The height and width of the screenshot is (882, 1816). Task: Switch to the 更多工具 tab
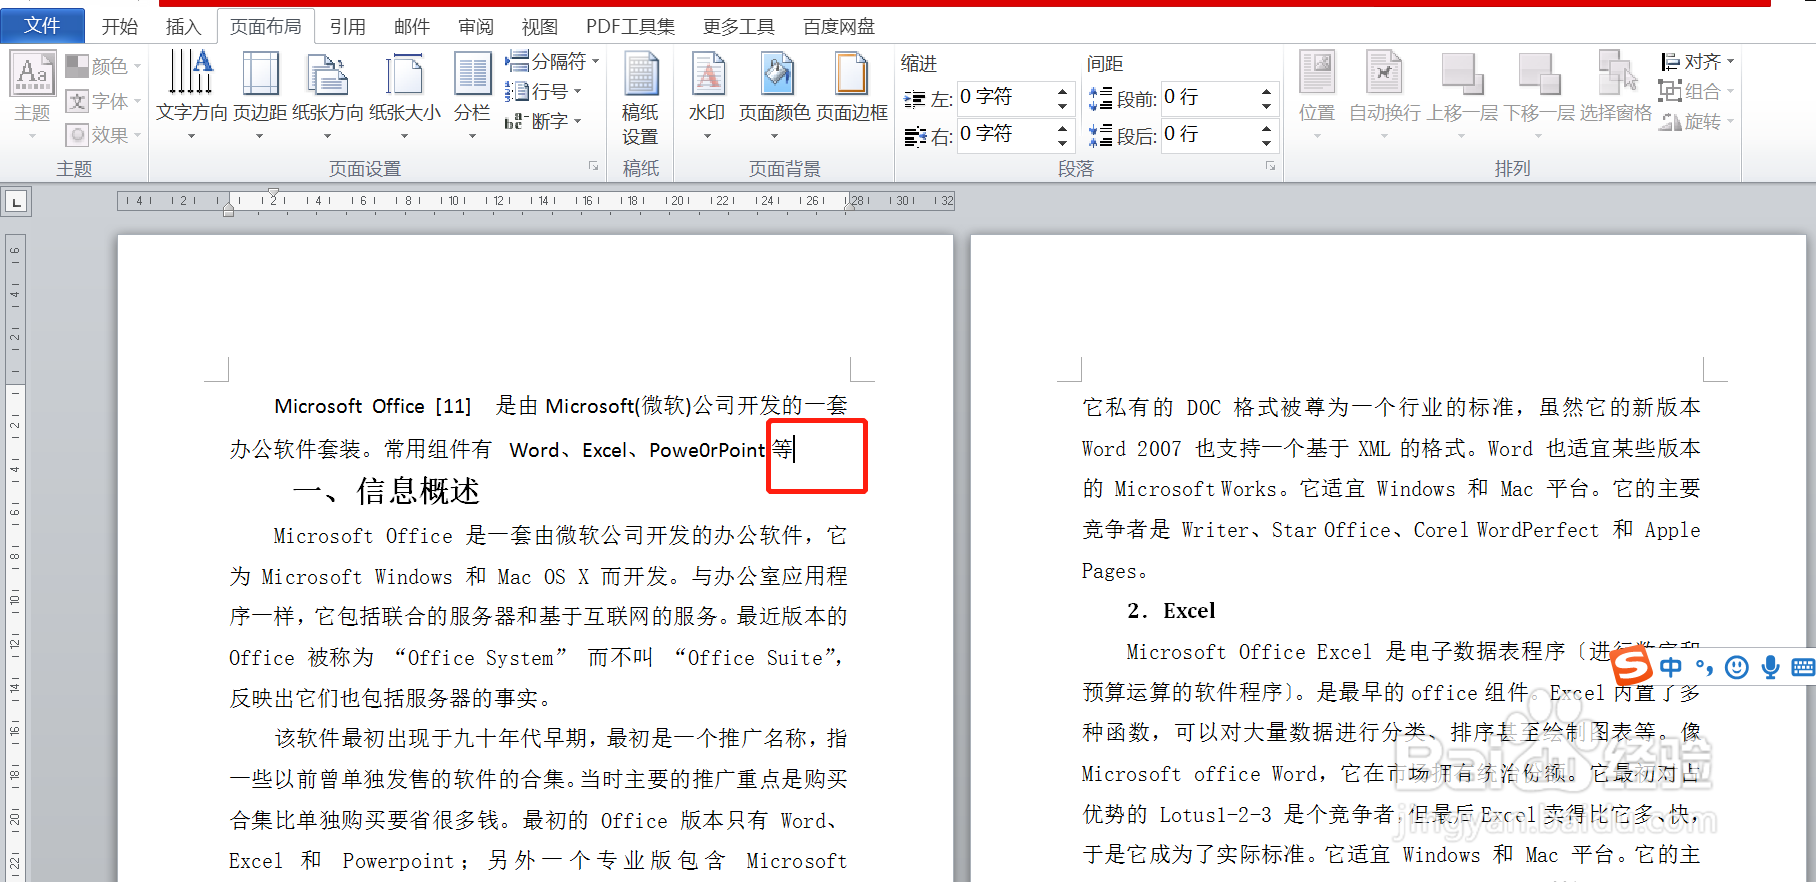(739, 27)
